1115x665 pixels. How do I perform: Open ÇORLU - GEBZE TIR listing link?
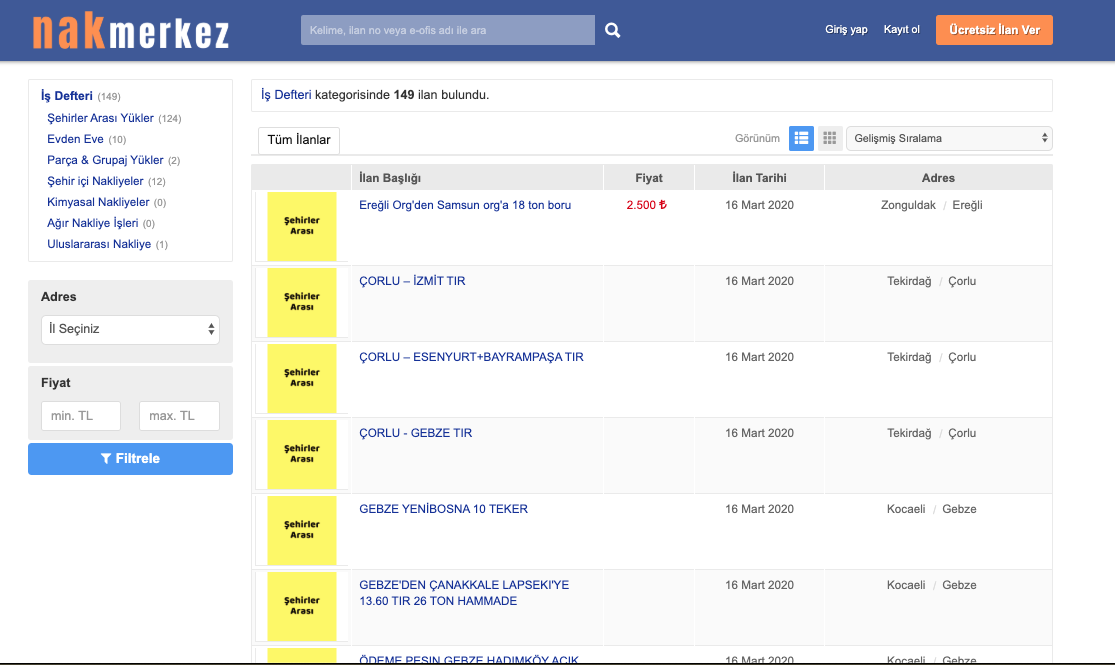click(415, 433)
